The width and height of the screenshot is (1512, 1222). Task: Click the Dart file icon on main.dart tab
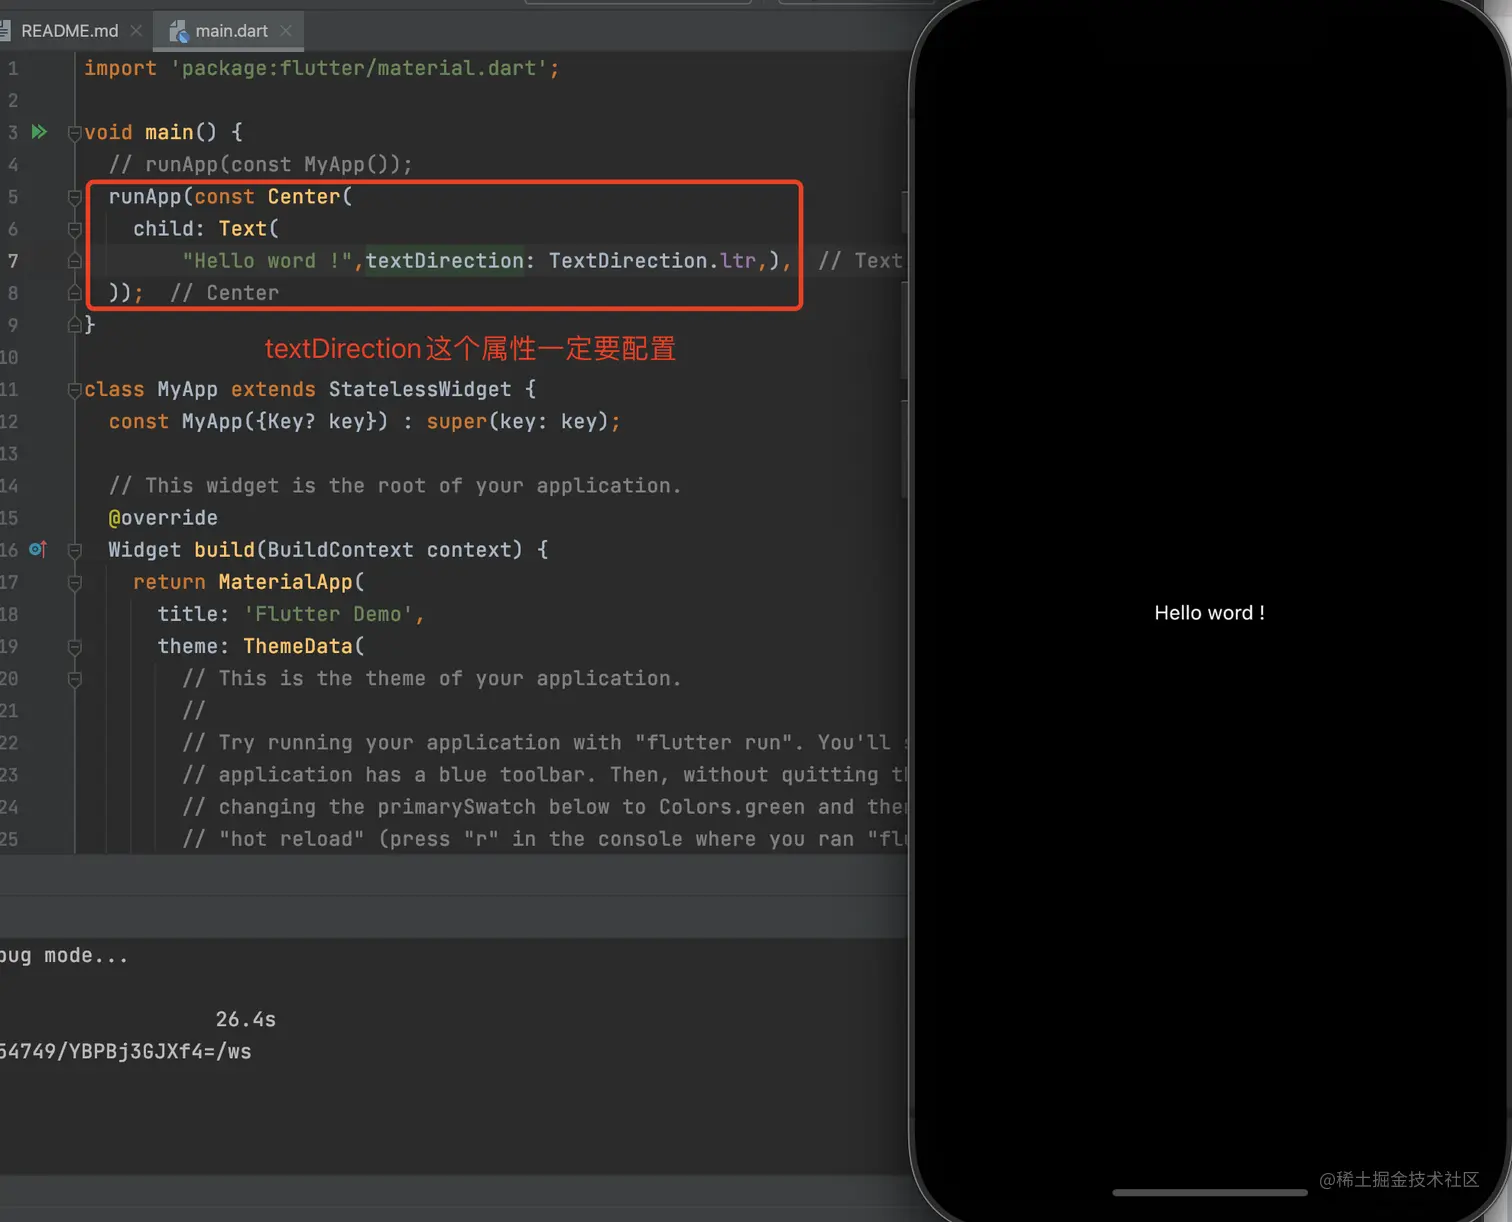(178, 32)
